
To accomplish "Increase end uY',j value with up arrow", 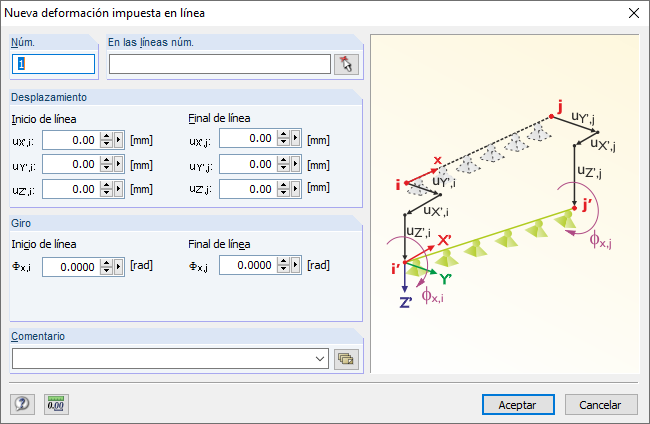I will pos(283,160).
